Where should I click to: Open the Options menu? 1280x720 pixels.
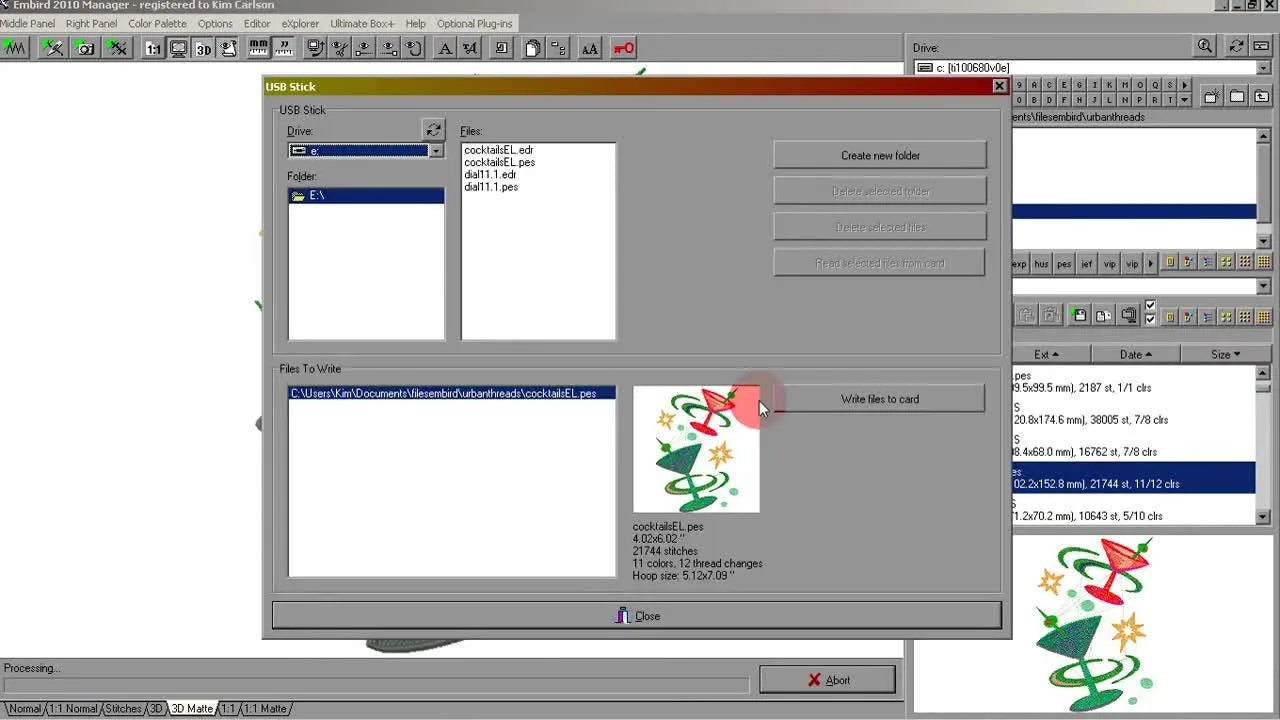click(x=215, y=23)
